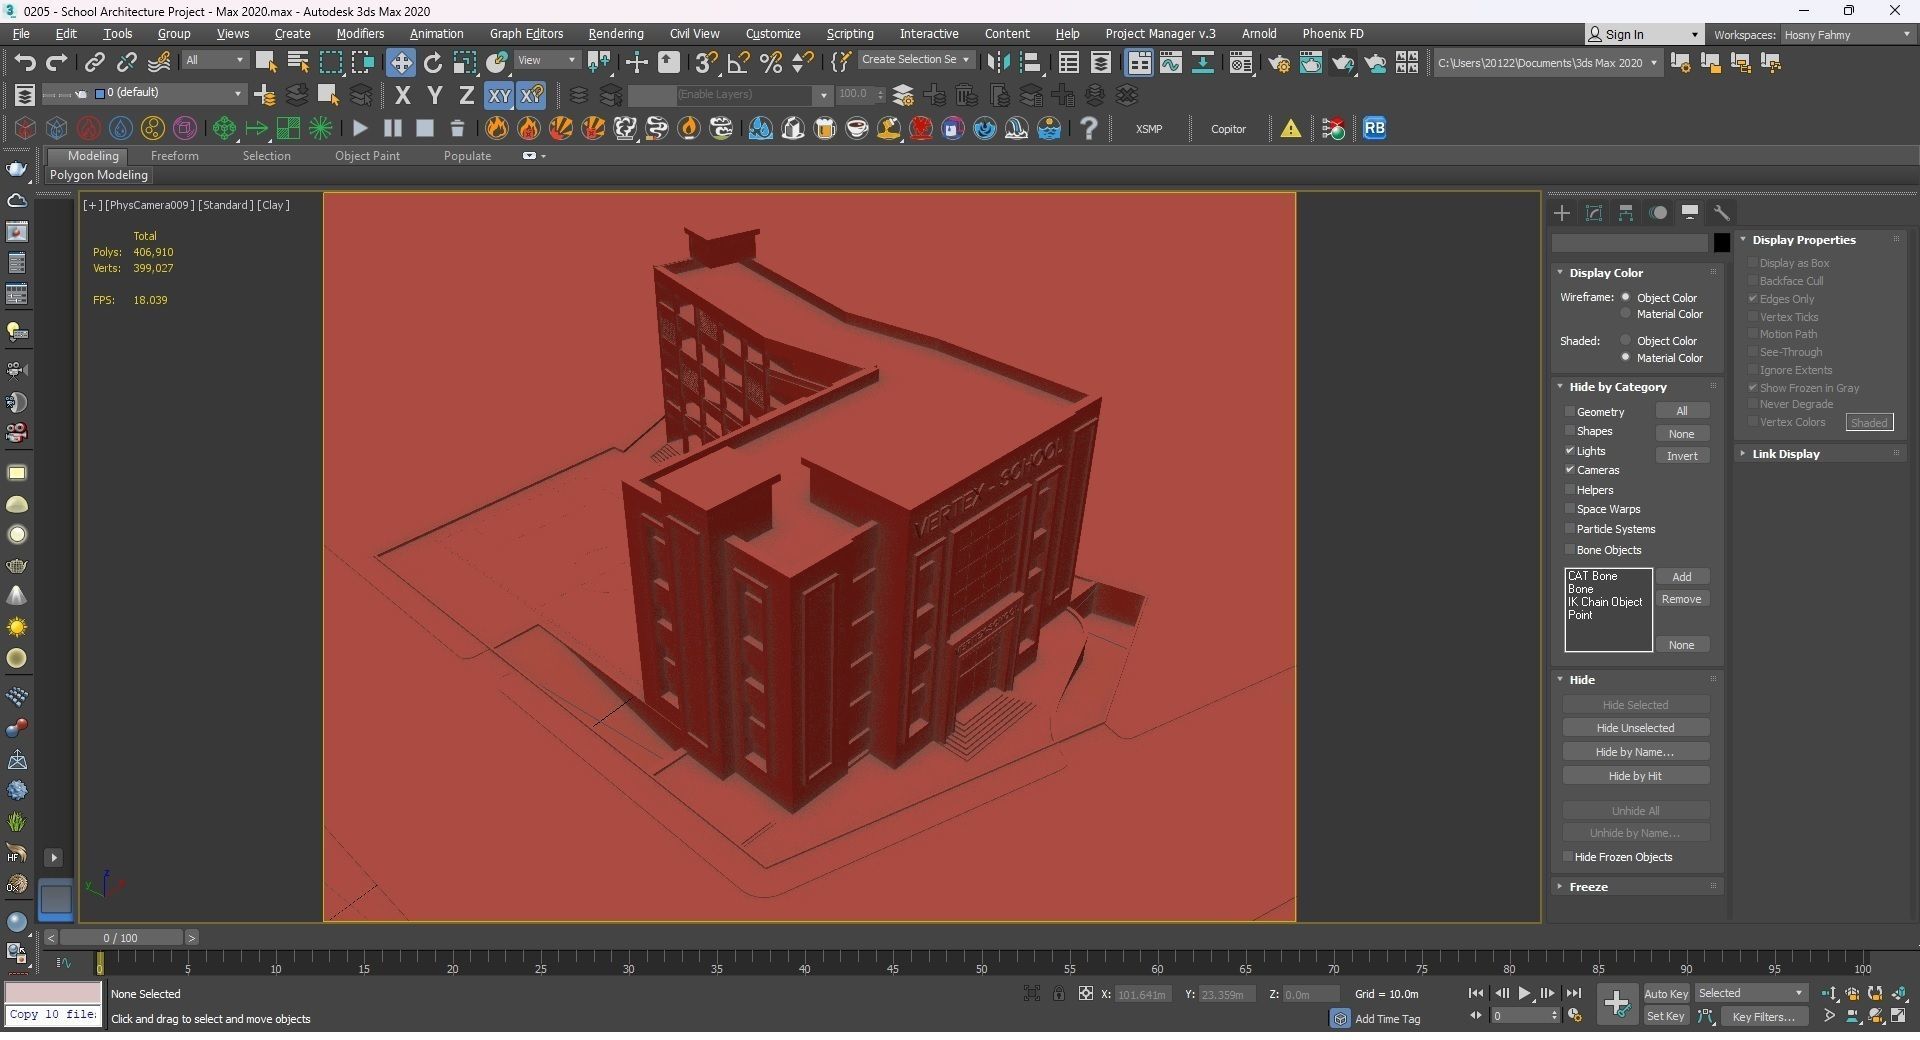The height and width of the screenshot is (1040, 1920).
Task: Open the Modify command panel tab
Action: [1594, 213]
